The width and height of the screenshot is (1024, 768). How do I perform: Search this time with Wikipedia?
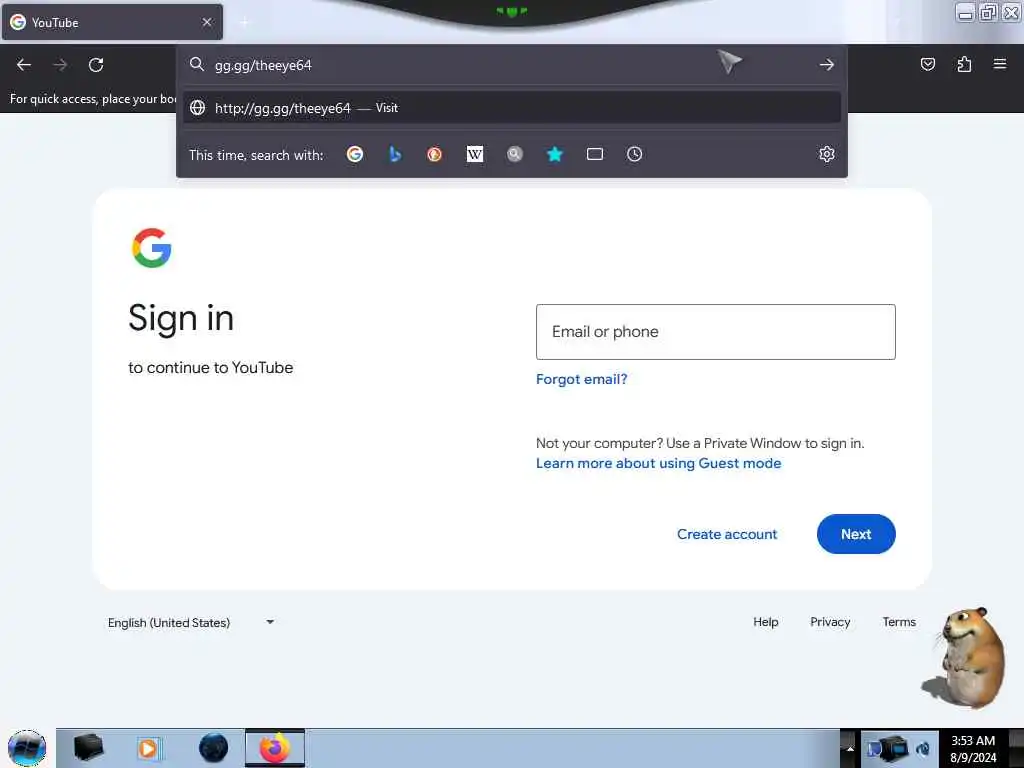[475, 154]
